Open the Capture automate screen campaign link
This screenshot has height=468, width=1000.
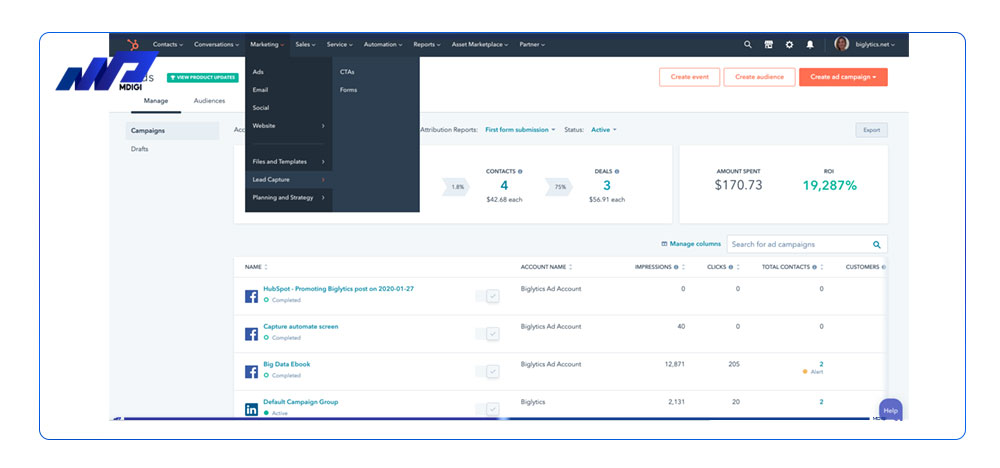click(x=301, y=326)
